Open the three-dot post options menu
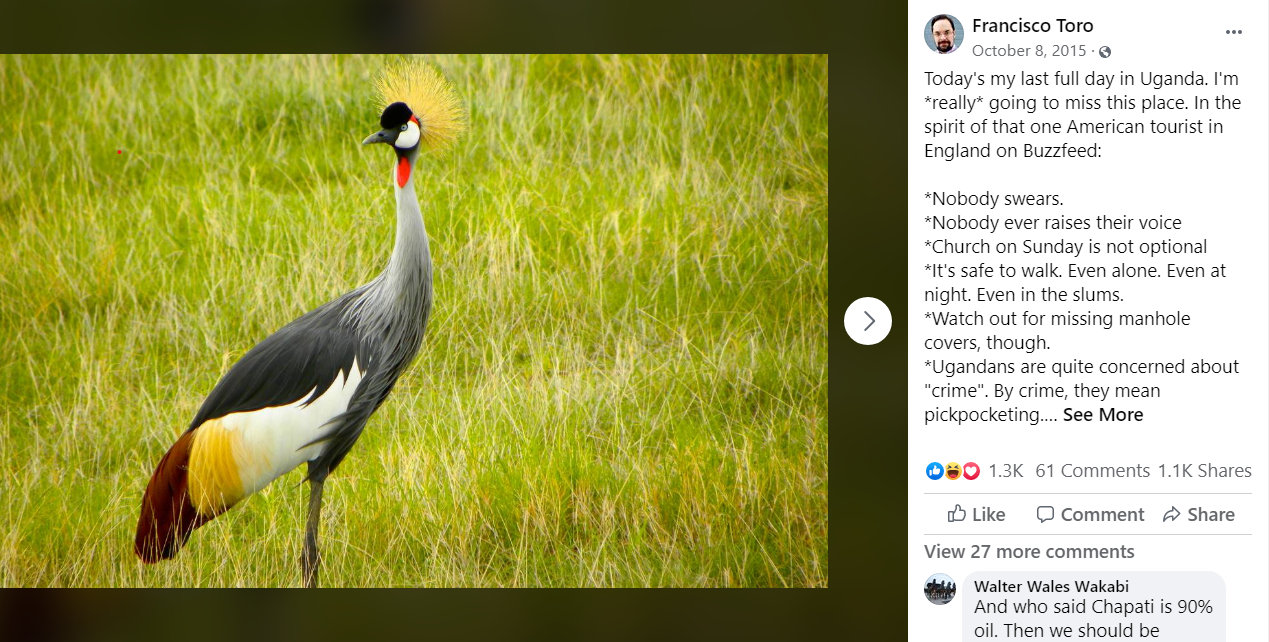Viewport: 1269px width, 642px height. pos(1234,32)
